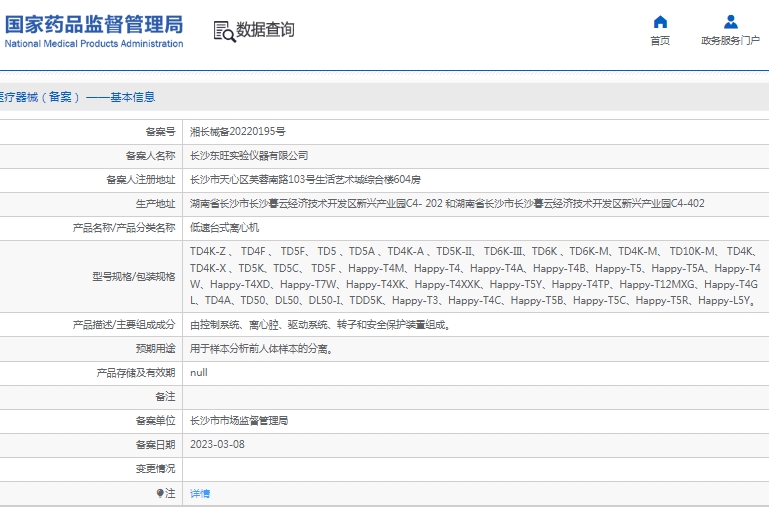The image size is (769, 513).
Task: Select company name 长沙东旺实验仪器有限公司
Action: (x=249, y=155)
